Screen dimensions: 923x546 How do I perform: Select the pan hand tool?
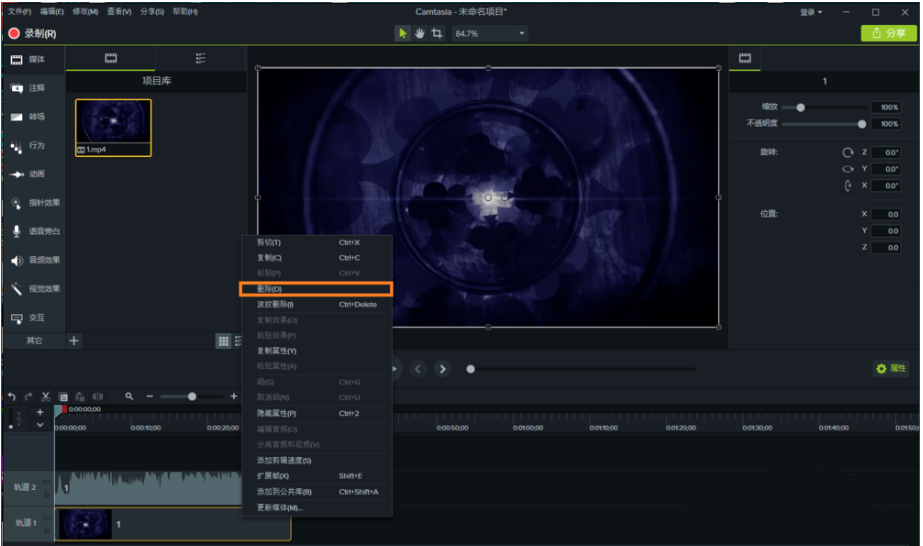coord(420,33)
